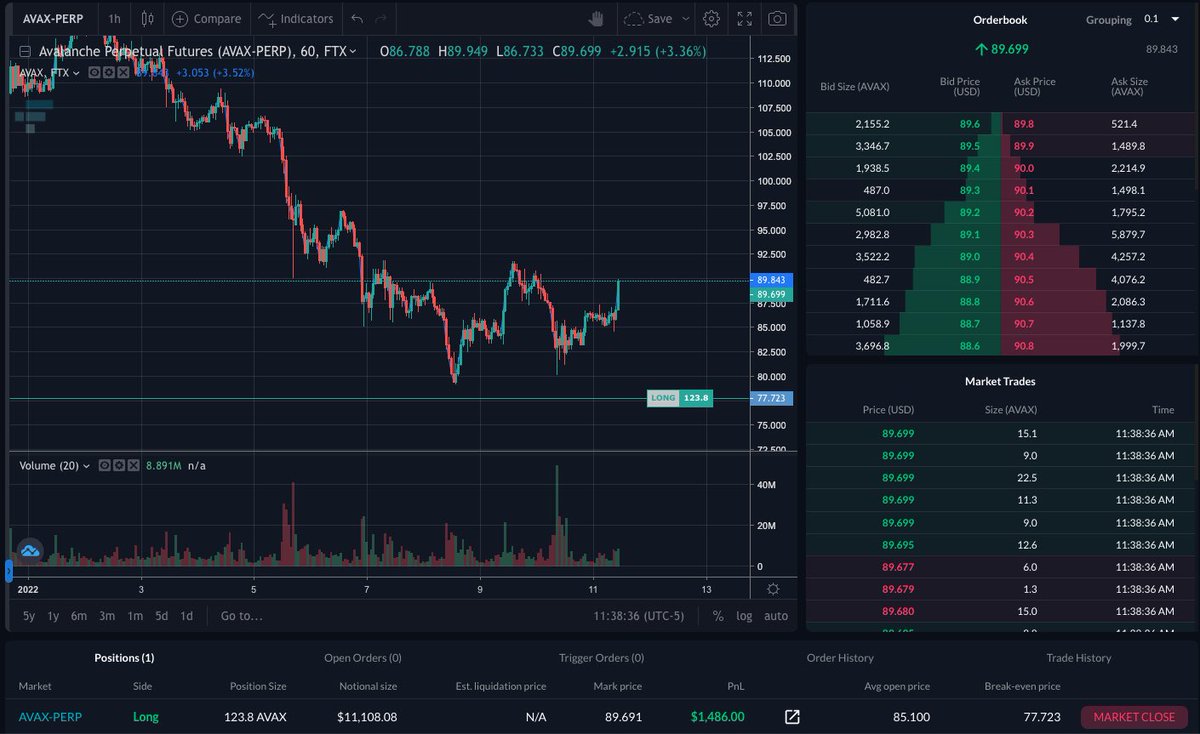Save the chart layout to cloud

(x=649, y=18)
